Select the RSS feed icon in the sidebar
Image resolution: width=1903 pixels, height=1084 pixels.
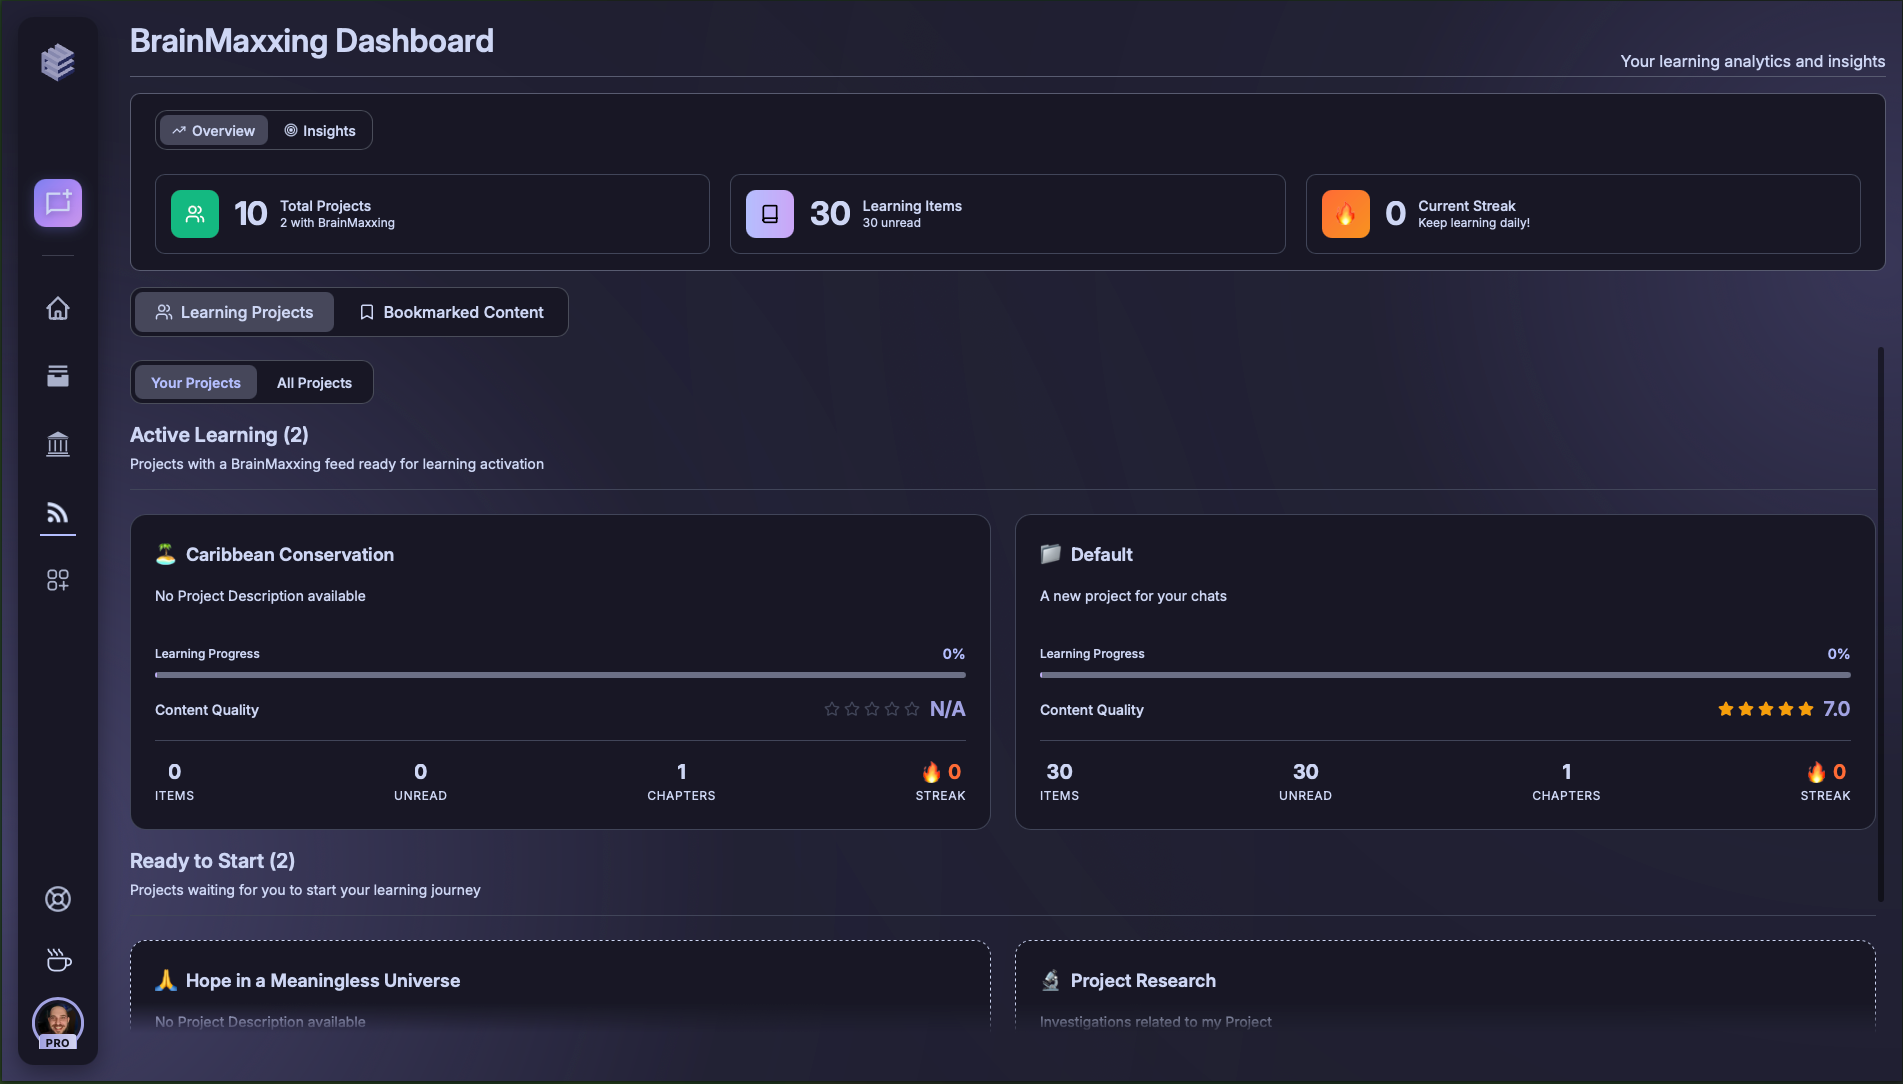coord(57,512)
